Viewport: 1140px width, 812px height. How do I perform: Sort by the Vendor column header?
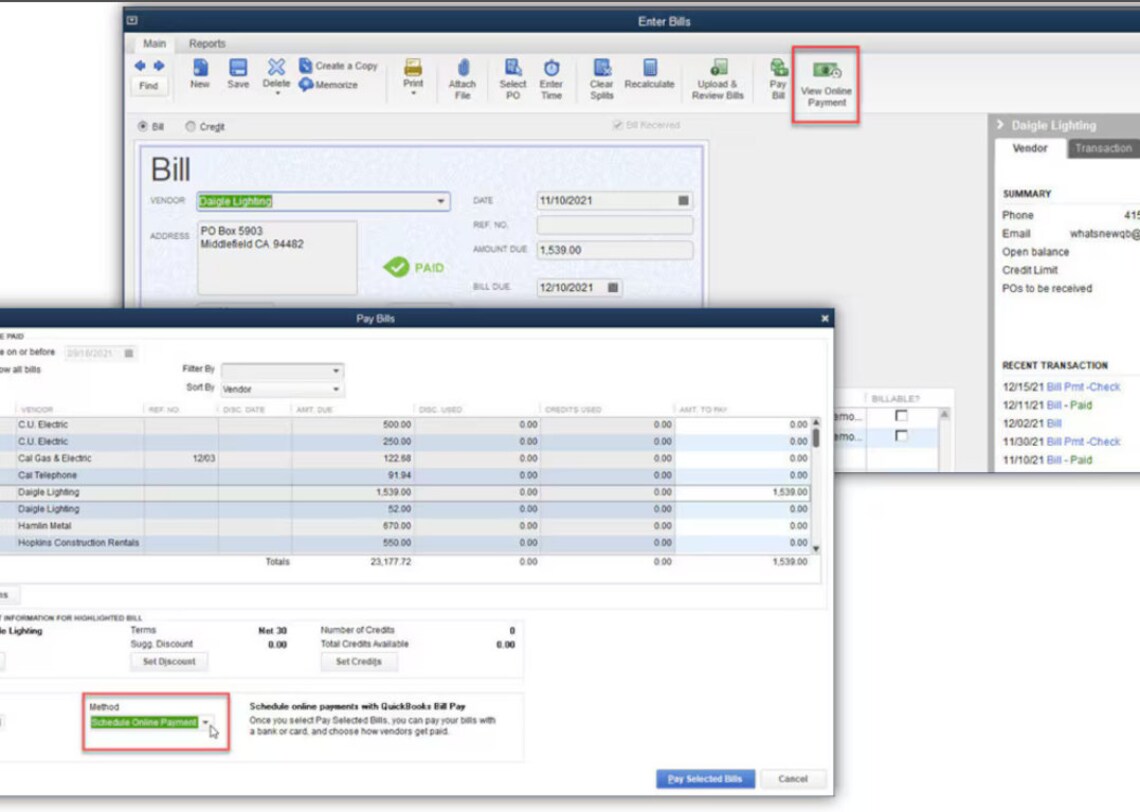[x=79, y=410]
